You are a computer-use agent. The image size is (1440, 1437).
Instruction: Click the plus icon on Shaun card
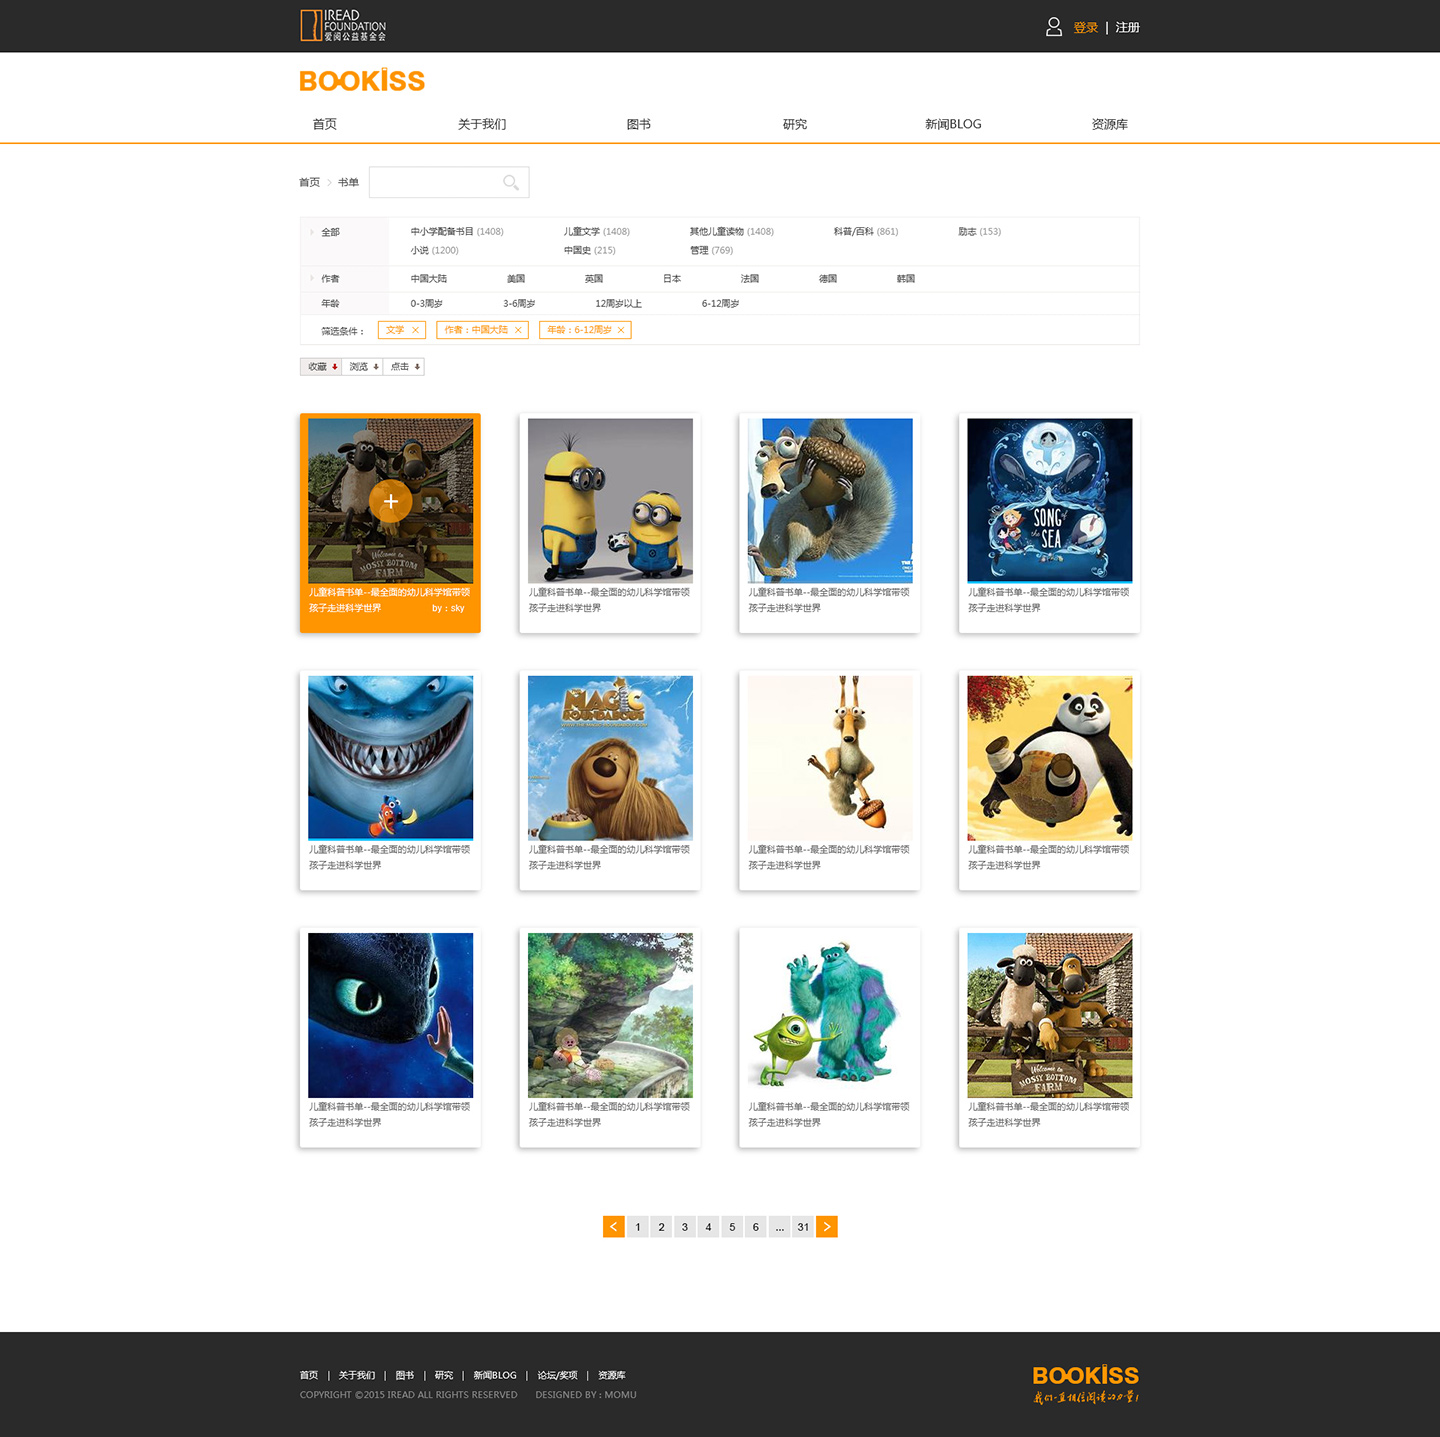pyautogui.click(x=390, y=501)
